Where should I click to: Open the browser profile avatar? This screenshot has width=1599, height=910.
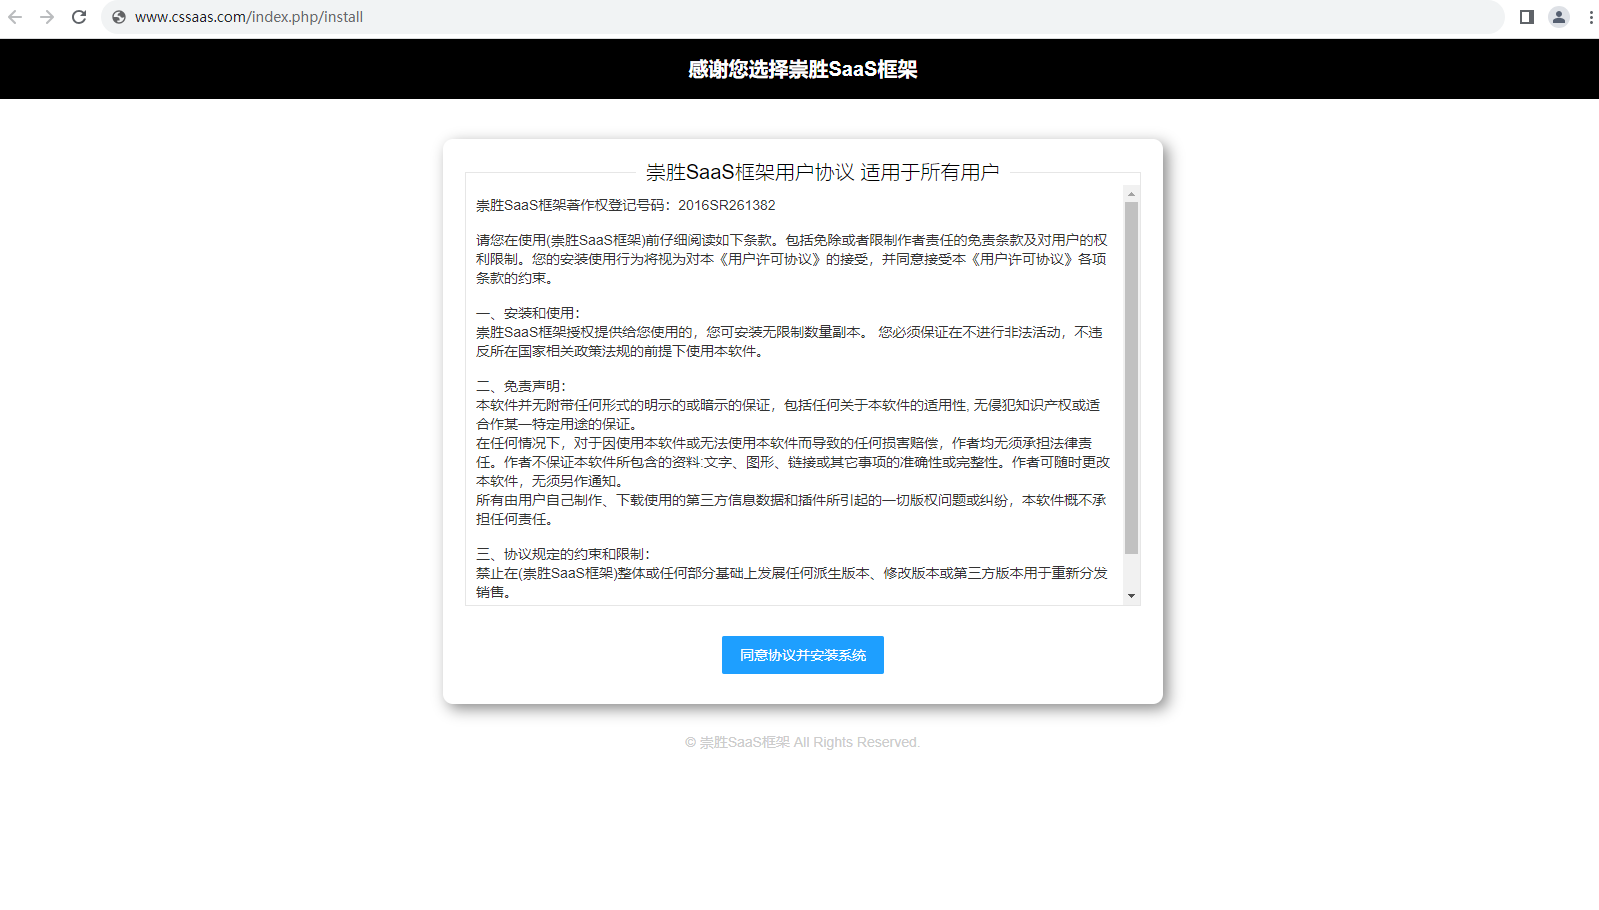(1558, 17)
